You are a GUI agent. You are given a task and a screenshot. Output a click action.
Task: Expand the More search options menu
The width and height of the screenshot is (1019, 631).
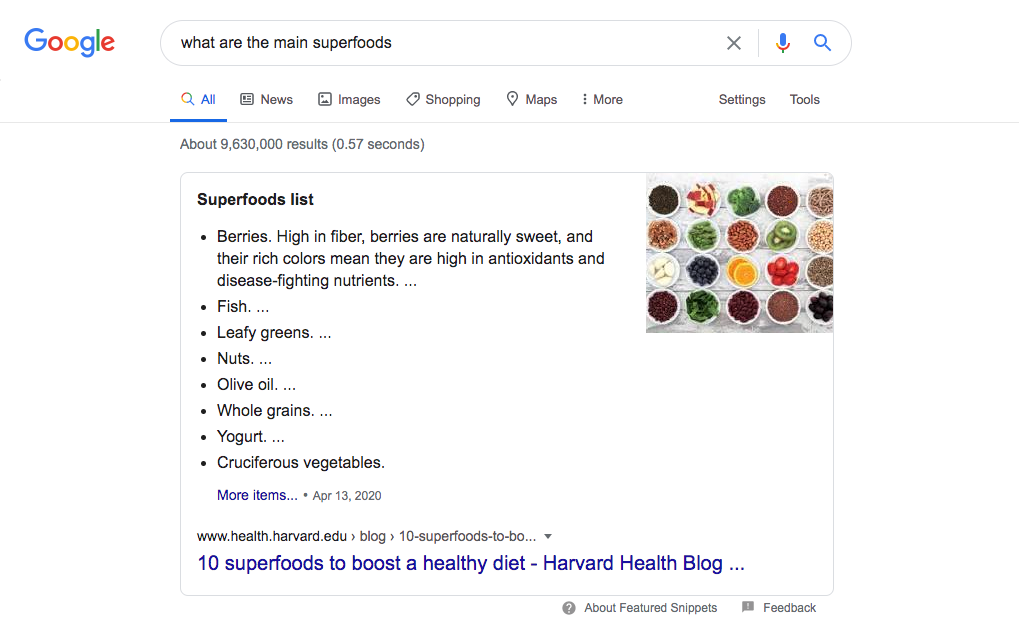point(602,99)
